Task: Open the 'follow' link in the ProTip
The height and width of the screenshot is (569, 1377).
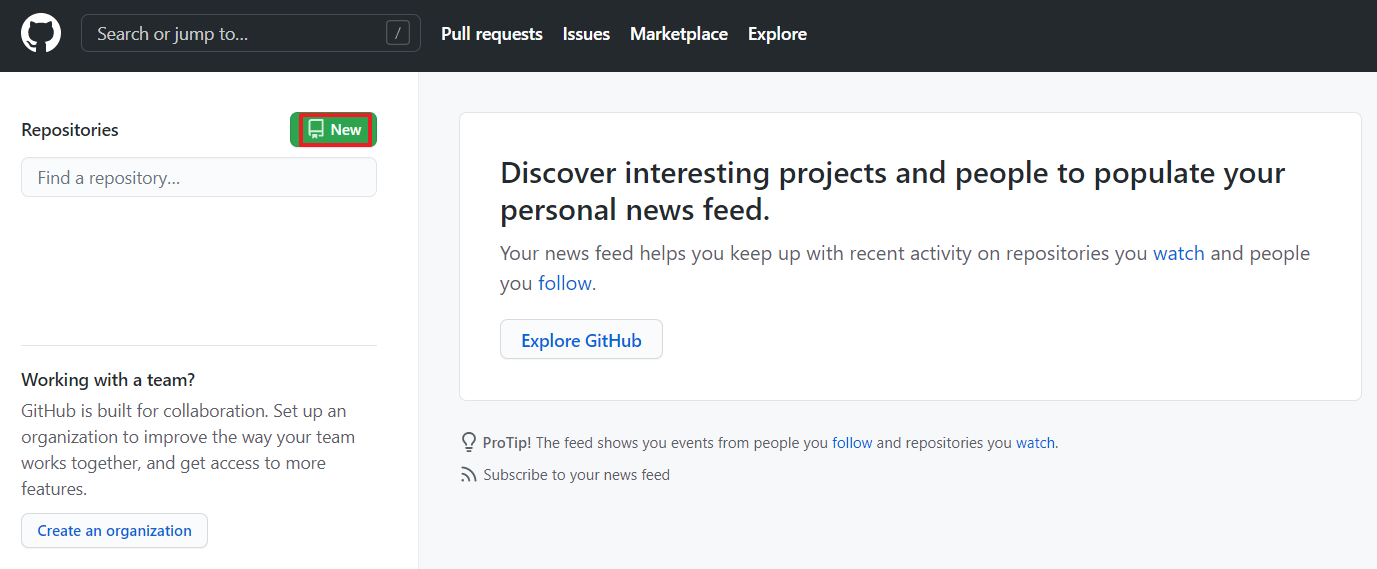Action: pos(852,443)
